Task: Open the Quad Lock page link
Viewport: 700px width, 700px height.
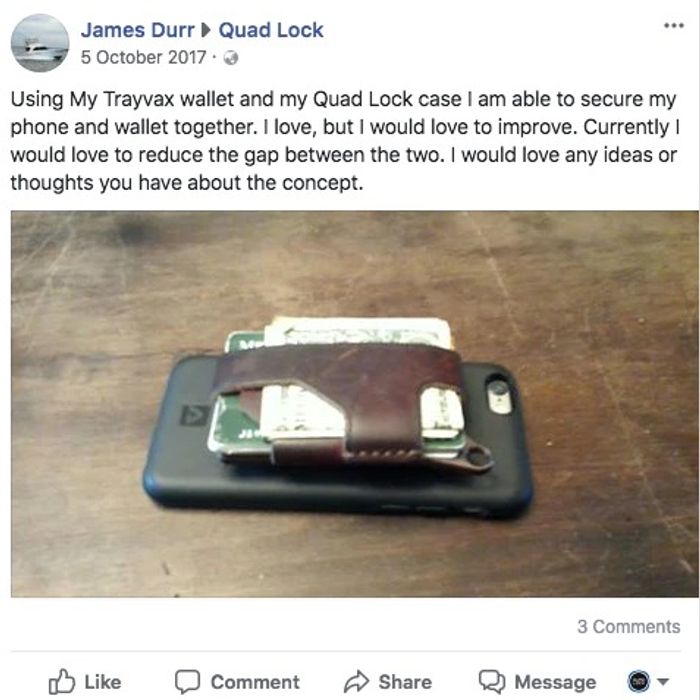Action: click(x=271, y=30)
